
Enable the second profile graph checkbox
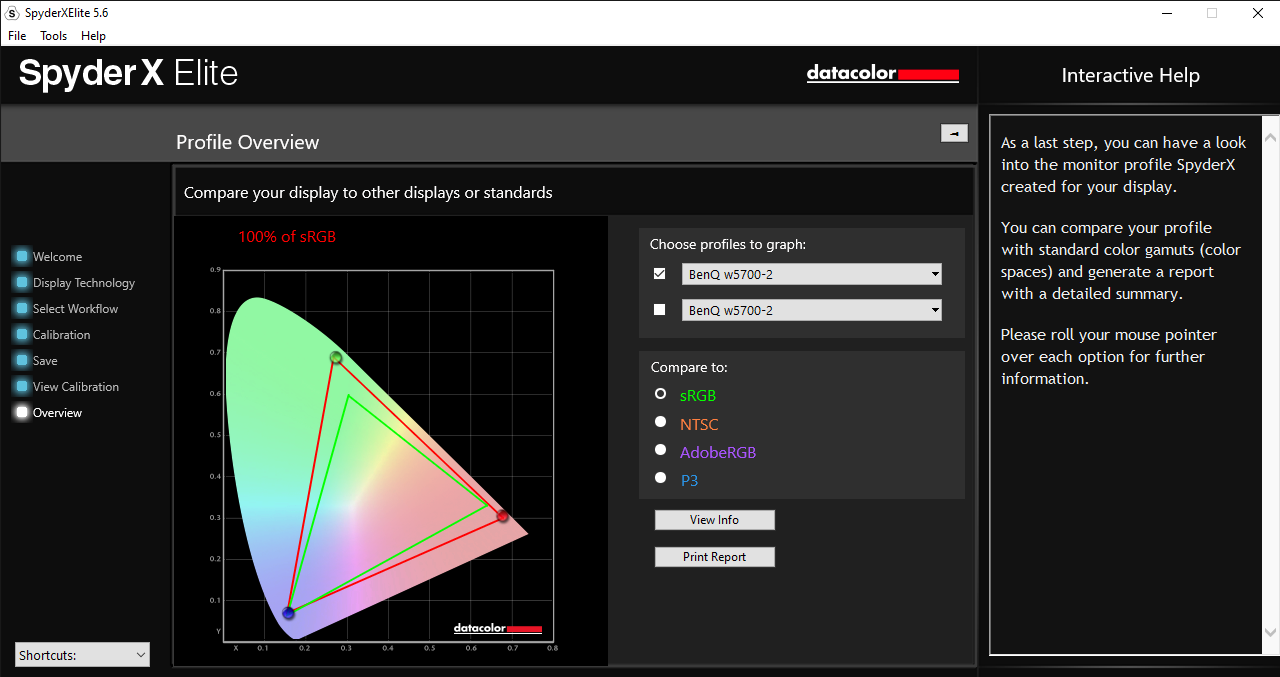click(x=659, y=310)
